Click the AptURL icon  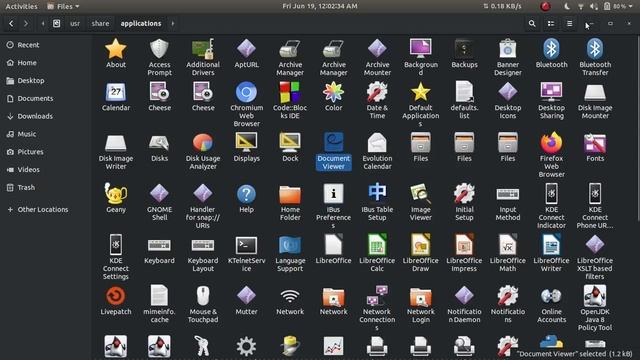tap(247, 49)
